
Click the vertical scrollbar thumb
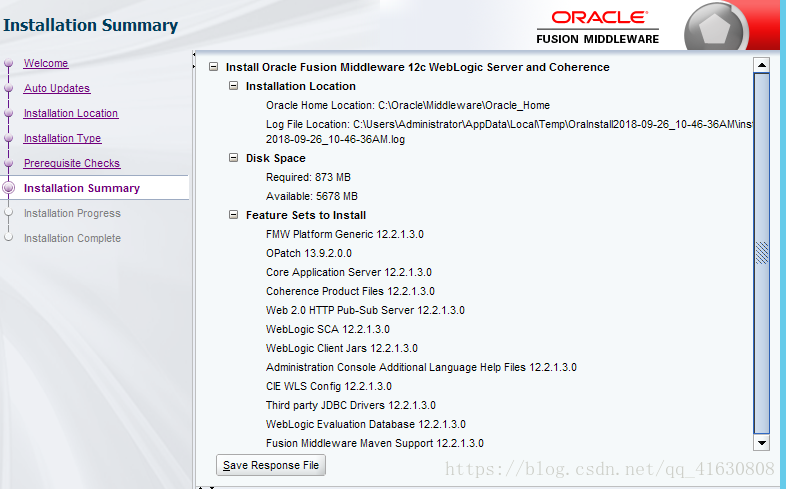click(x=761, y=253)
